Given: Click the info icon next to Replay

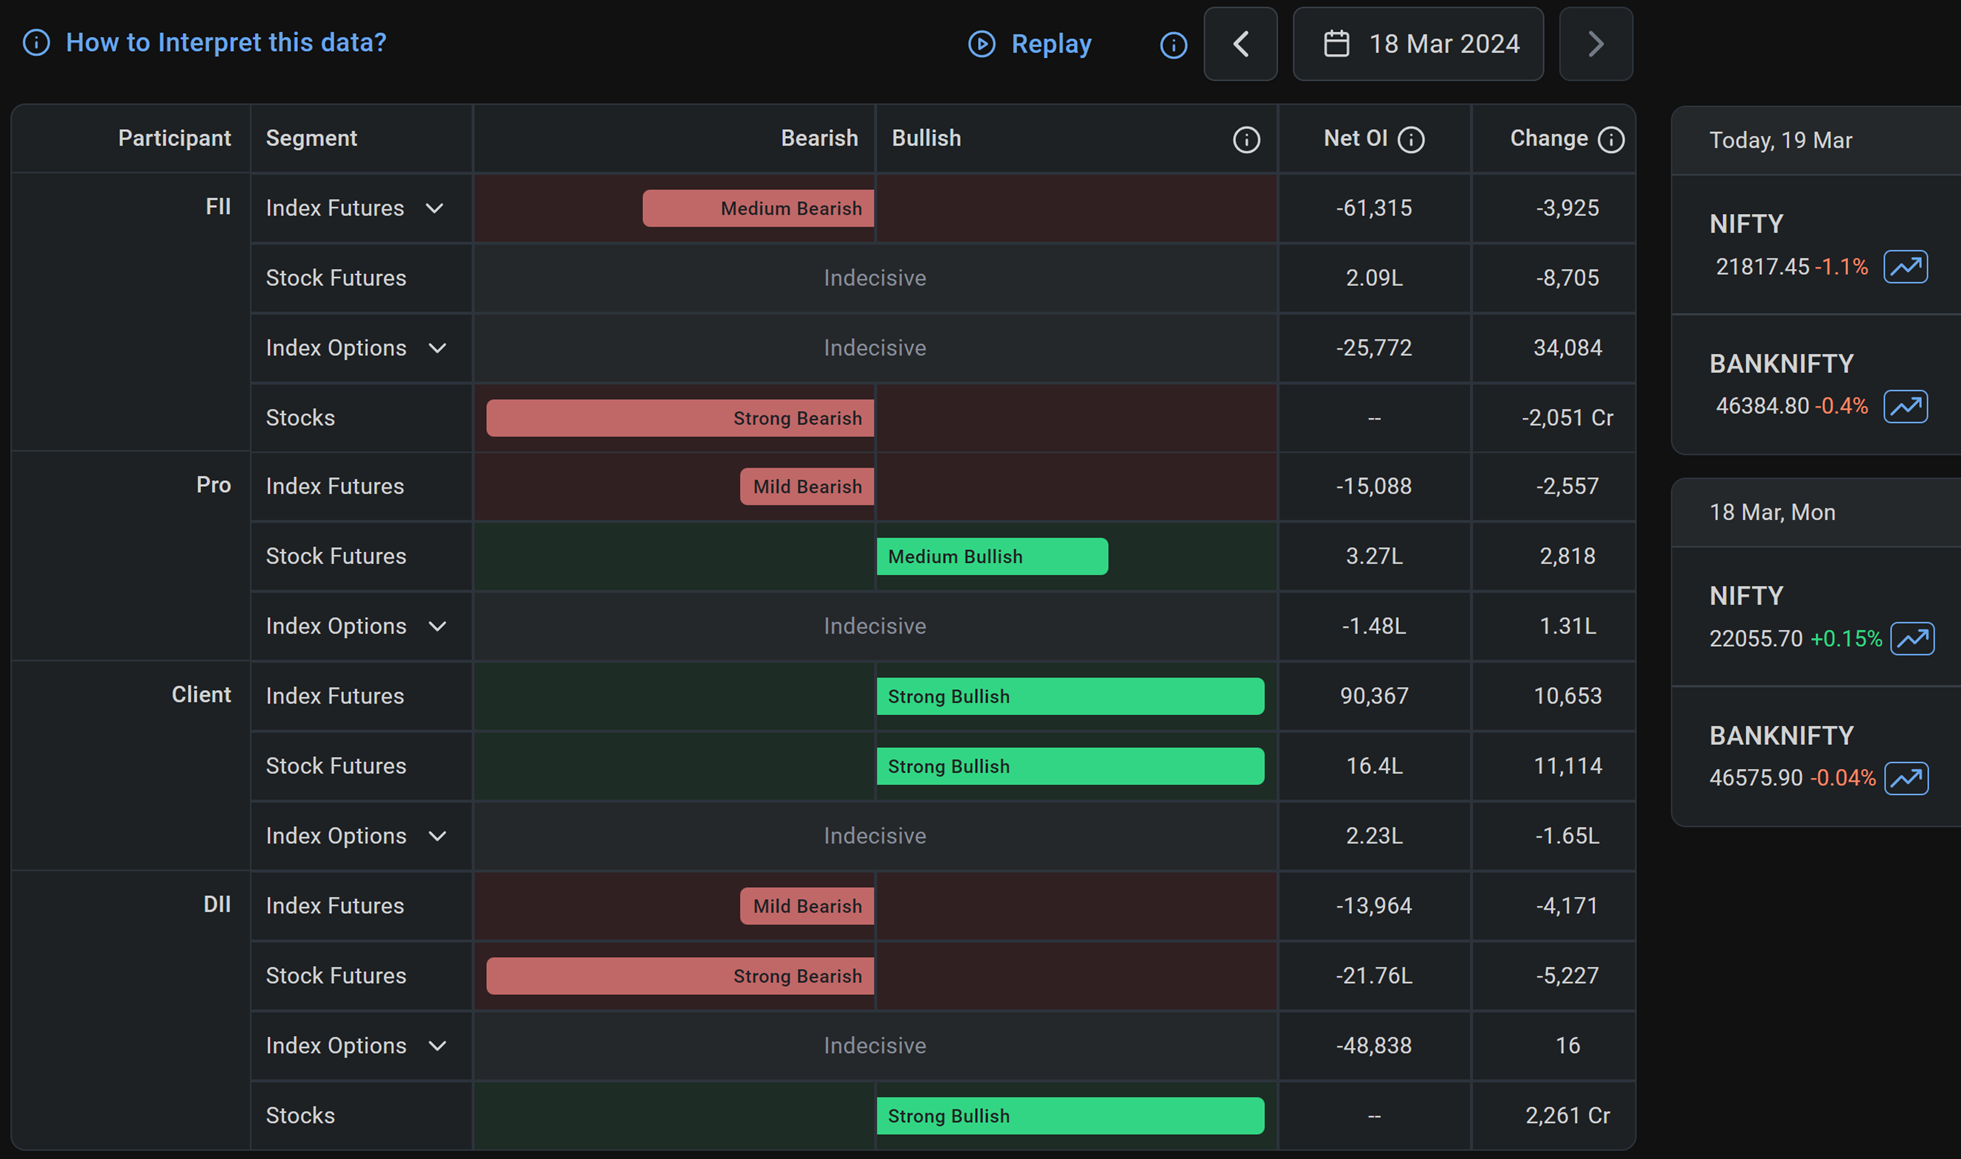Looking at the screenshot, I should coord(1173,44).
